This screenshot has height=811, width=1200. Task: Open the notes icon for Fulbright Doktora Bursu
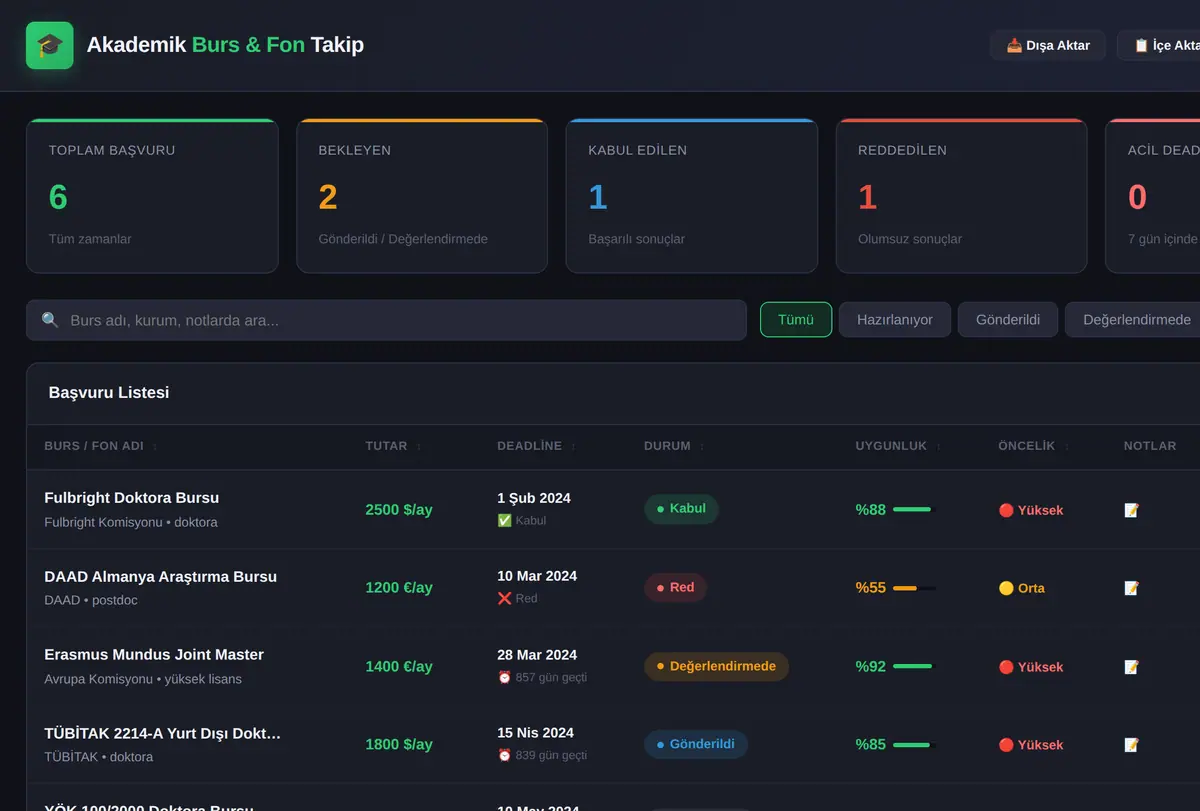tap(1131, 510)
